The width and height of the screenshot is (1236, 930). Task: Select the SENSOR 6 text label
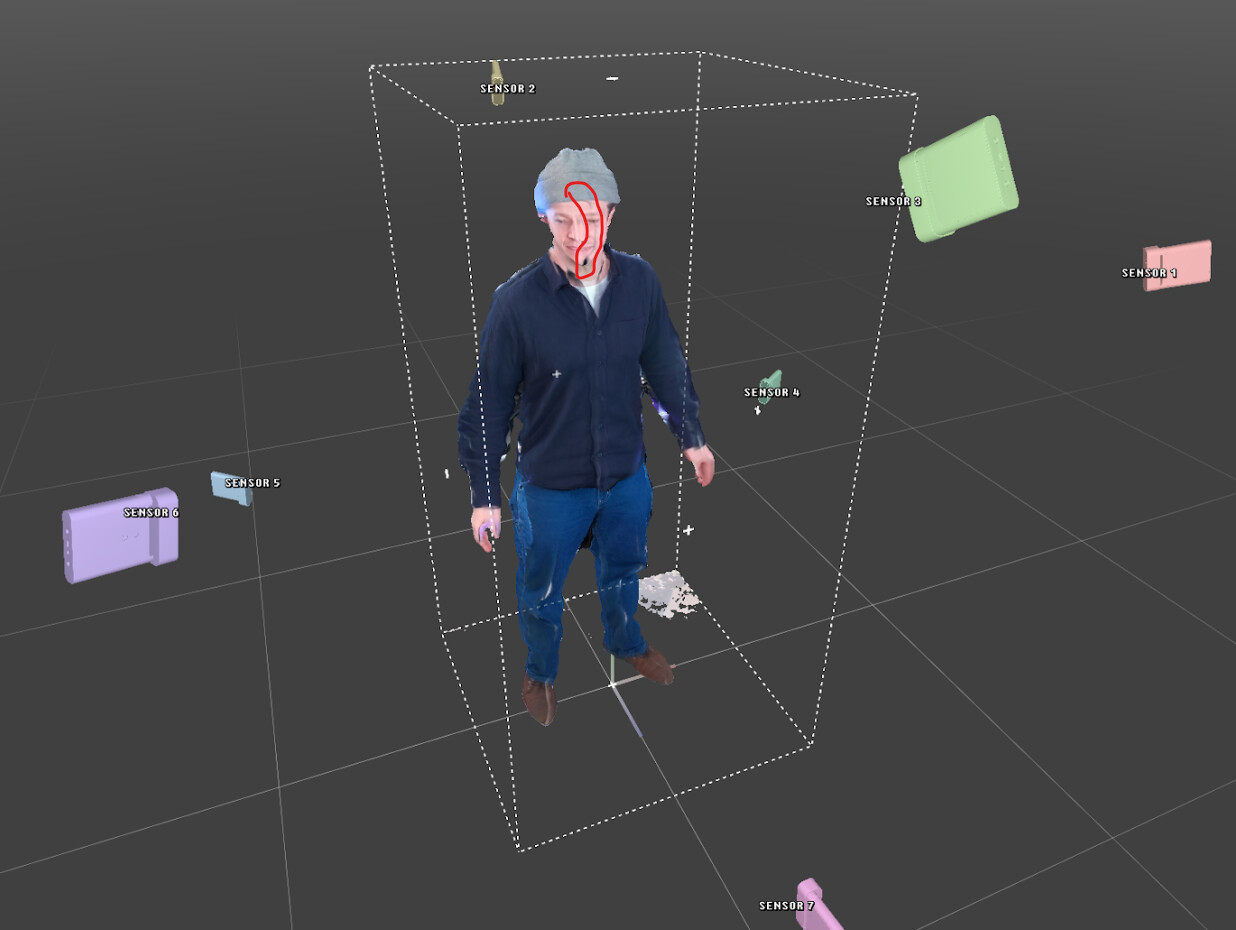[151, 513]
